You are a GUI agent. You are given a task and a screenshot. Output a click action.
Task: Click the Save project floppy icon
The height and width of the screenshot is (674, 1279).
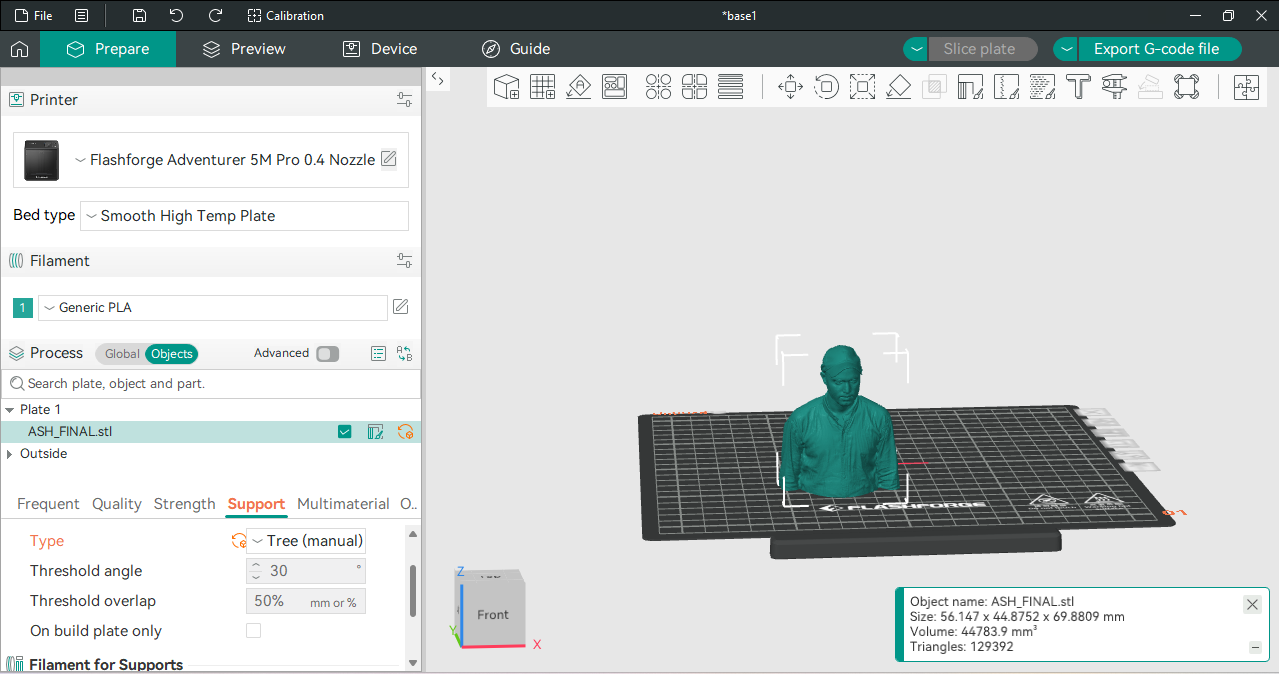click(140, 16)
